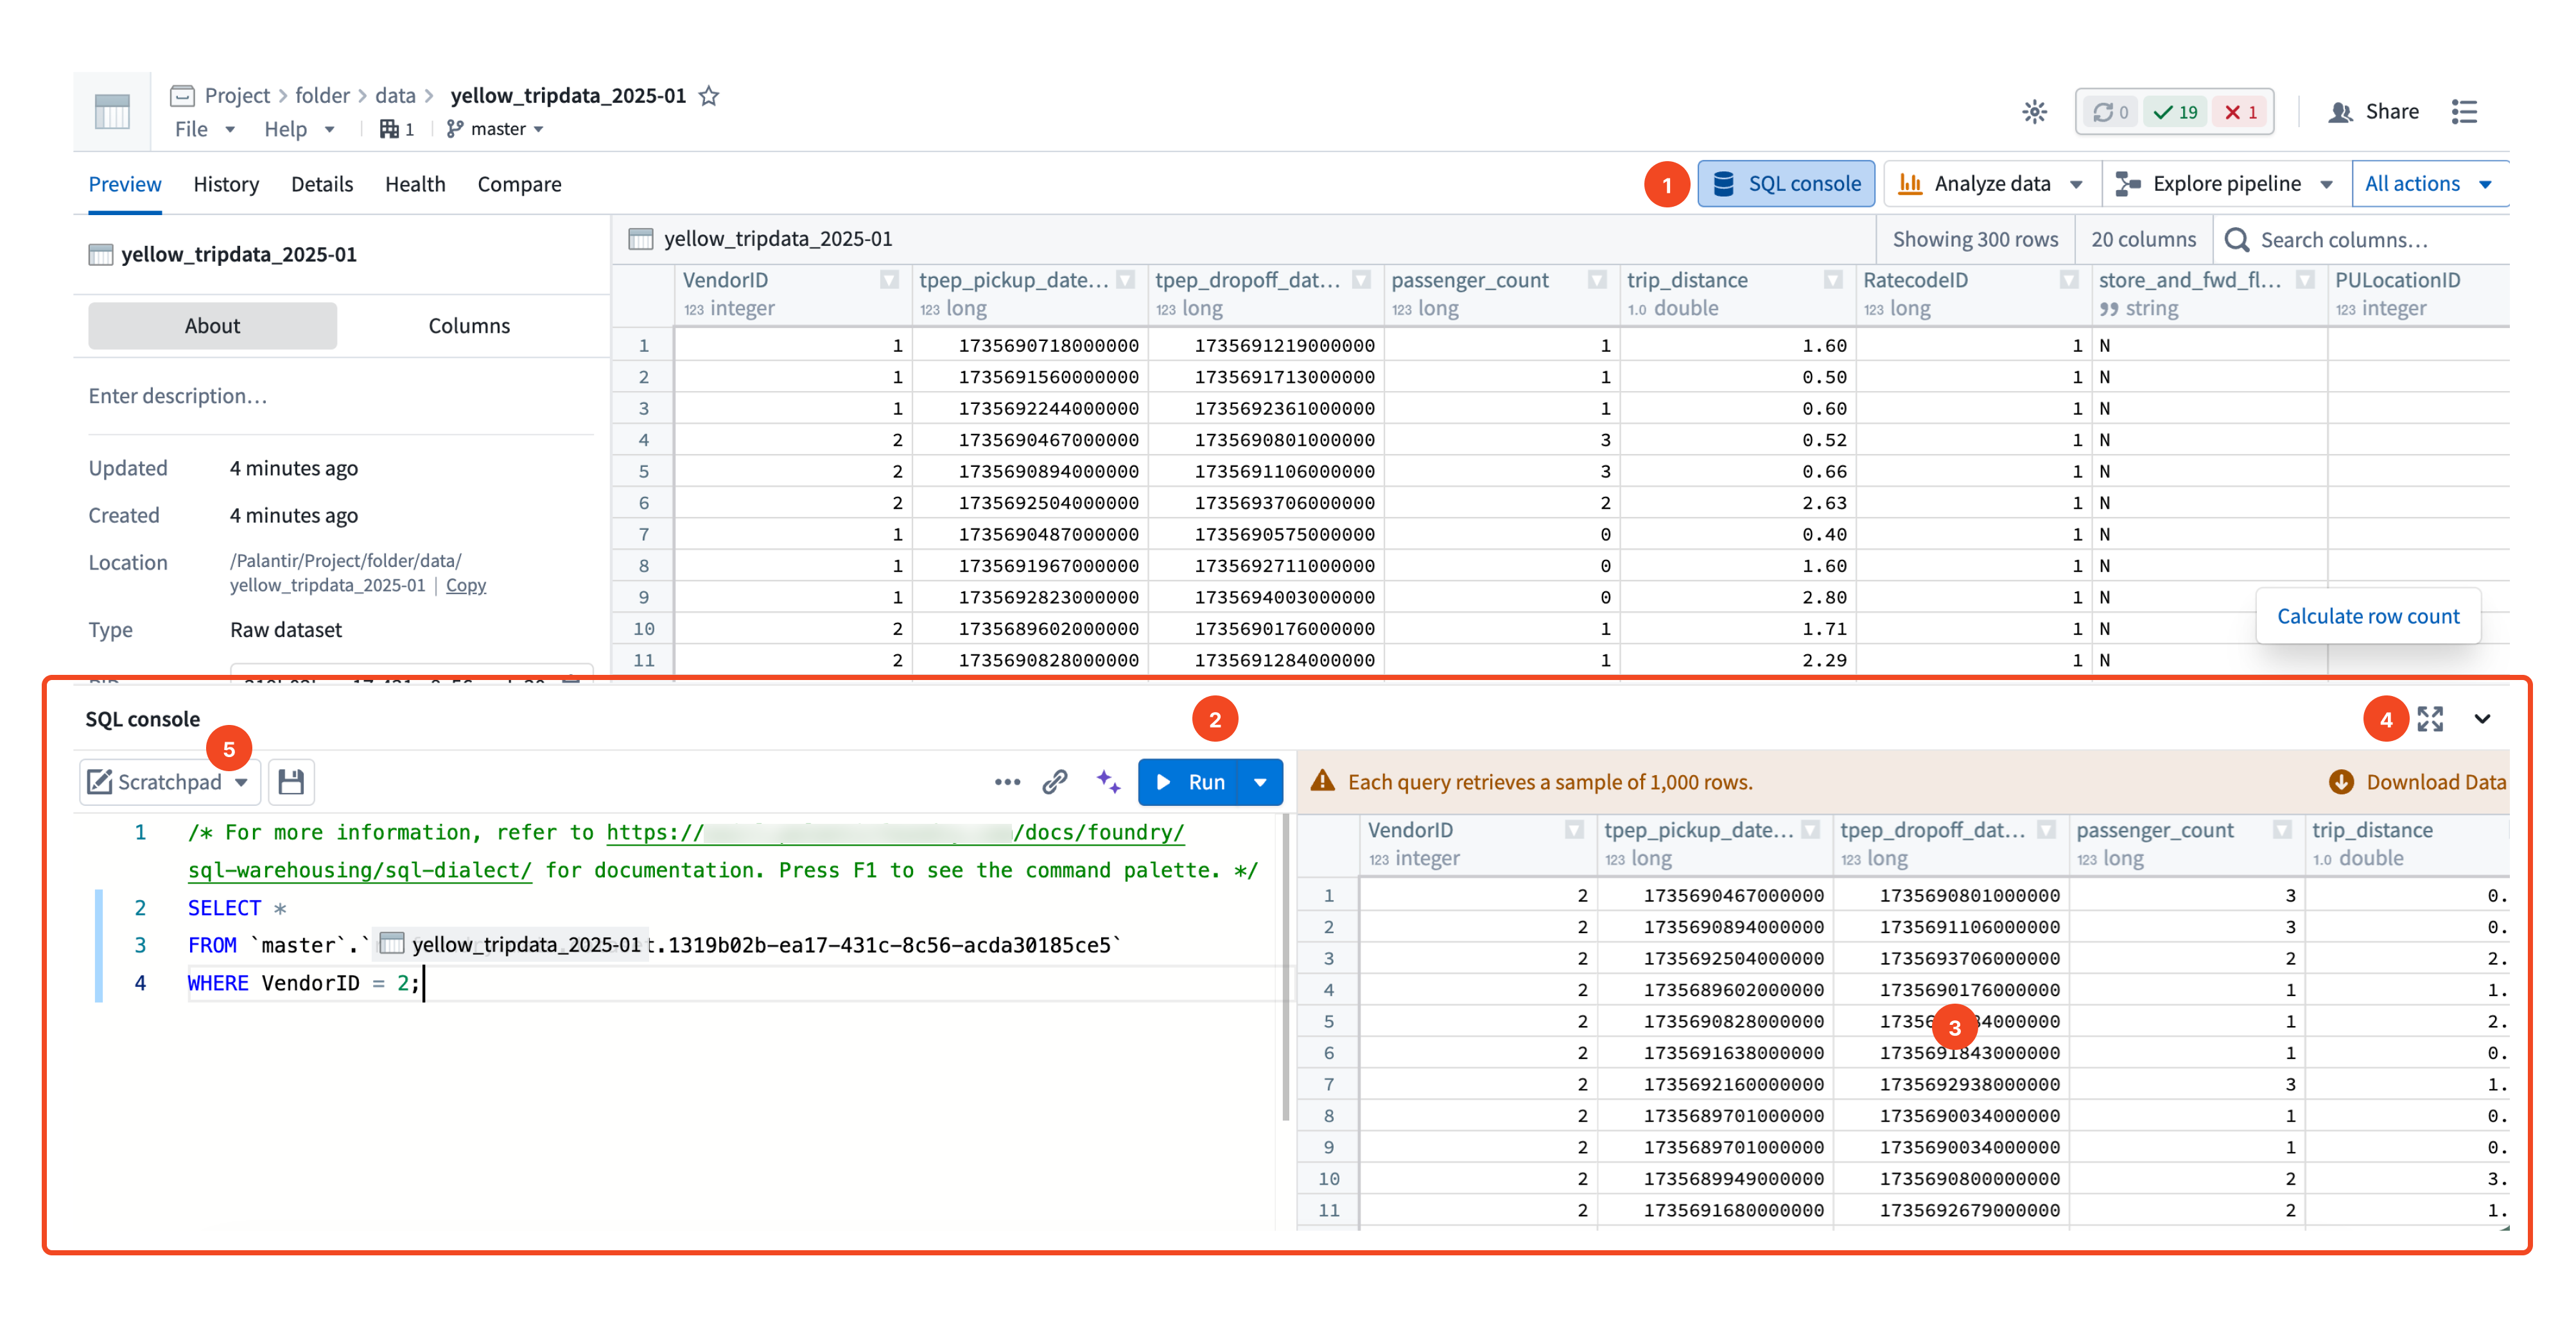Screen dimensions: 2576x1317
Task: Click Download Data in results panel
Action: click(2430, 782)
